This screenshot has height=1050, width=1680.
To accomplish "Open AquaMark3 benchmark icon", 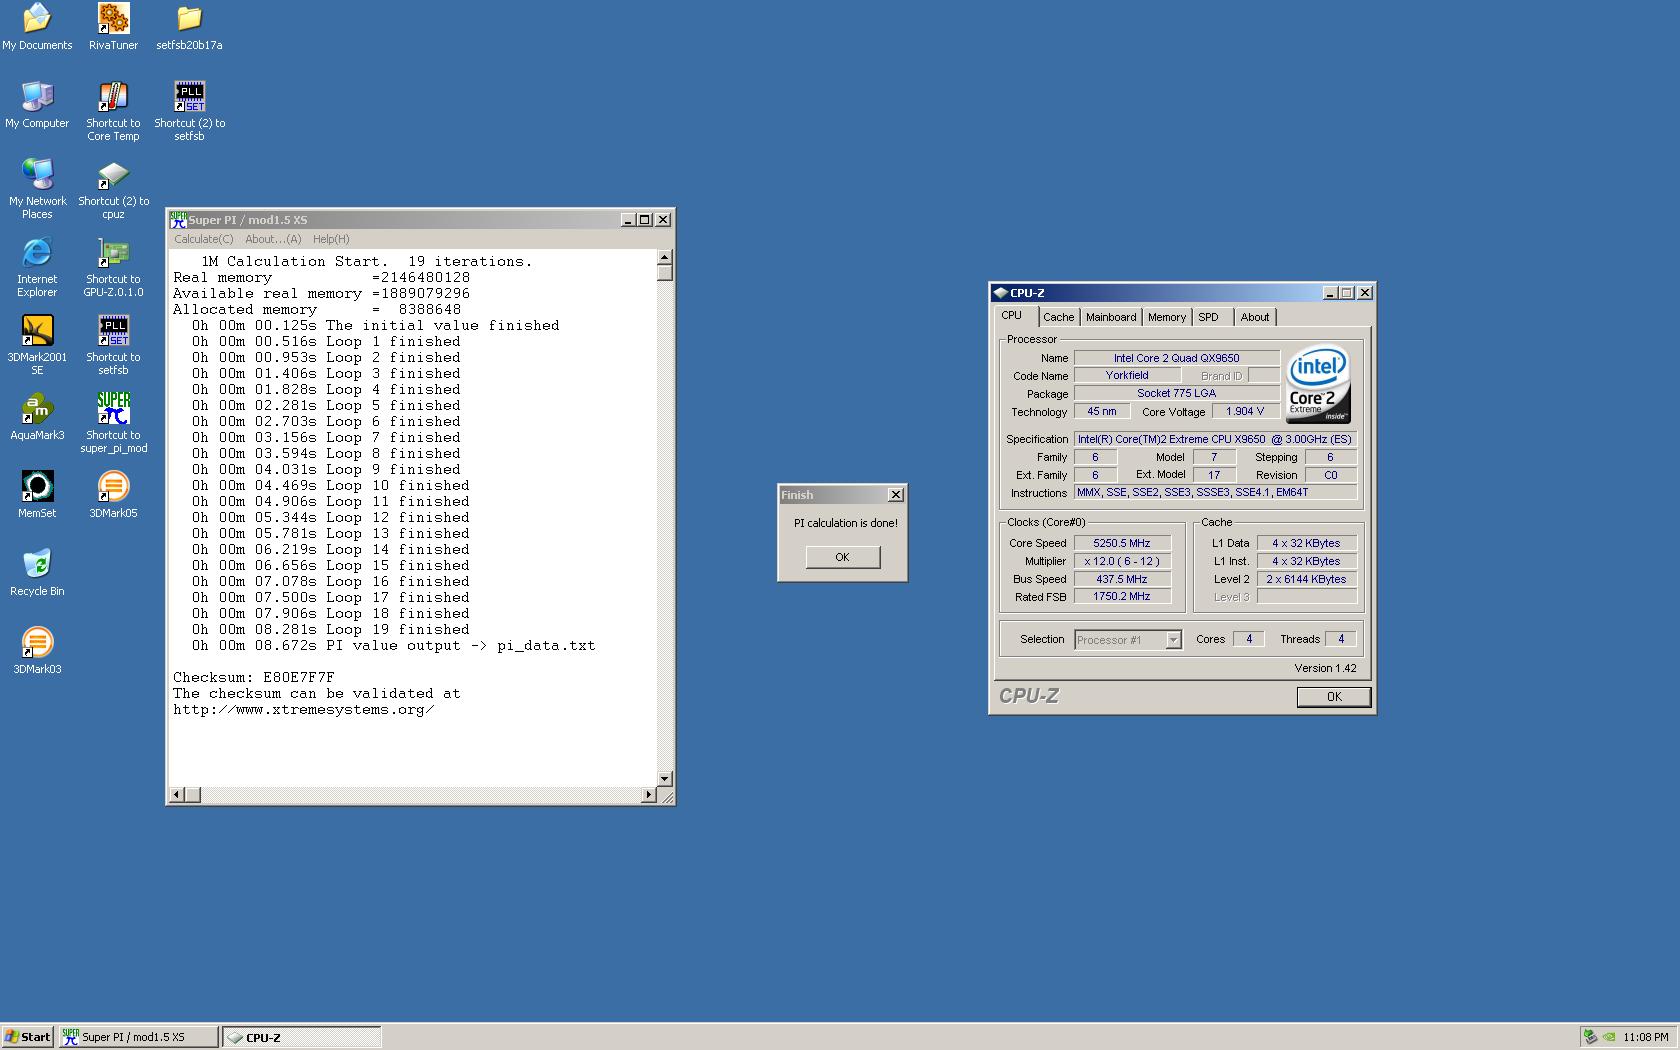I will click(37, 417).
